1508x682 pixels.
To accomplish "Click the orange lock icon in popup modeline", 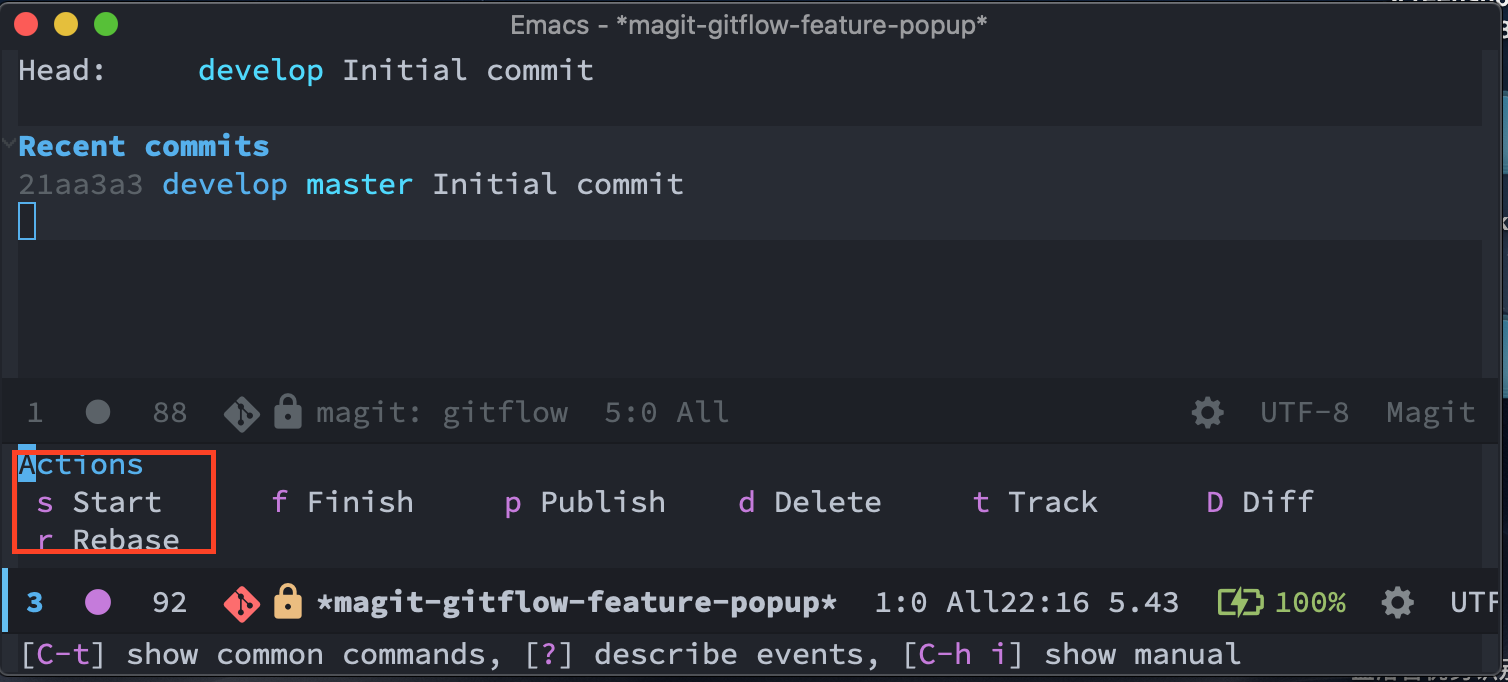I will pyautogui.click(x=288, y=601).
